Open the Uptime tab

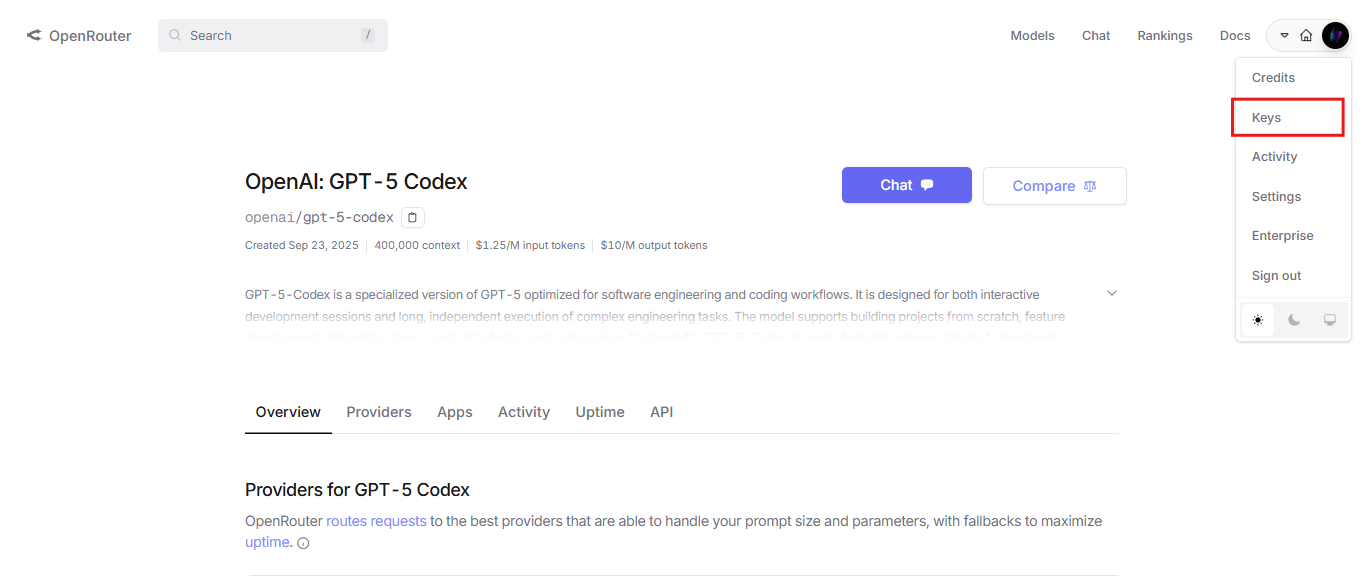point(600,412)
